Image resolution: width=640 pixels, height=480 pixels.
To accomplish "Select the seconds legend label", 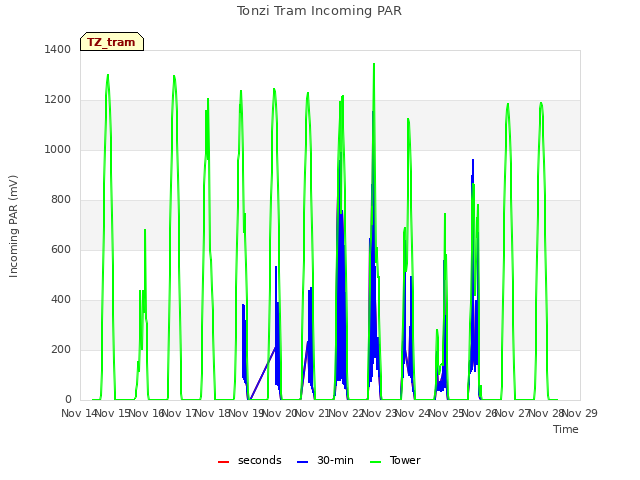I will pos(260,460).
